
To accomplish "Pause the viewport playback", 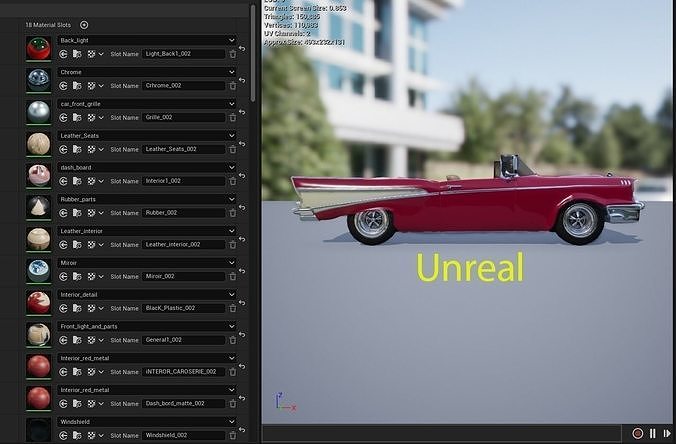I will point(653,433).
